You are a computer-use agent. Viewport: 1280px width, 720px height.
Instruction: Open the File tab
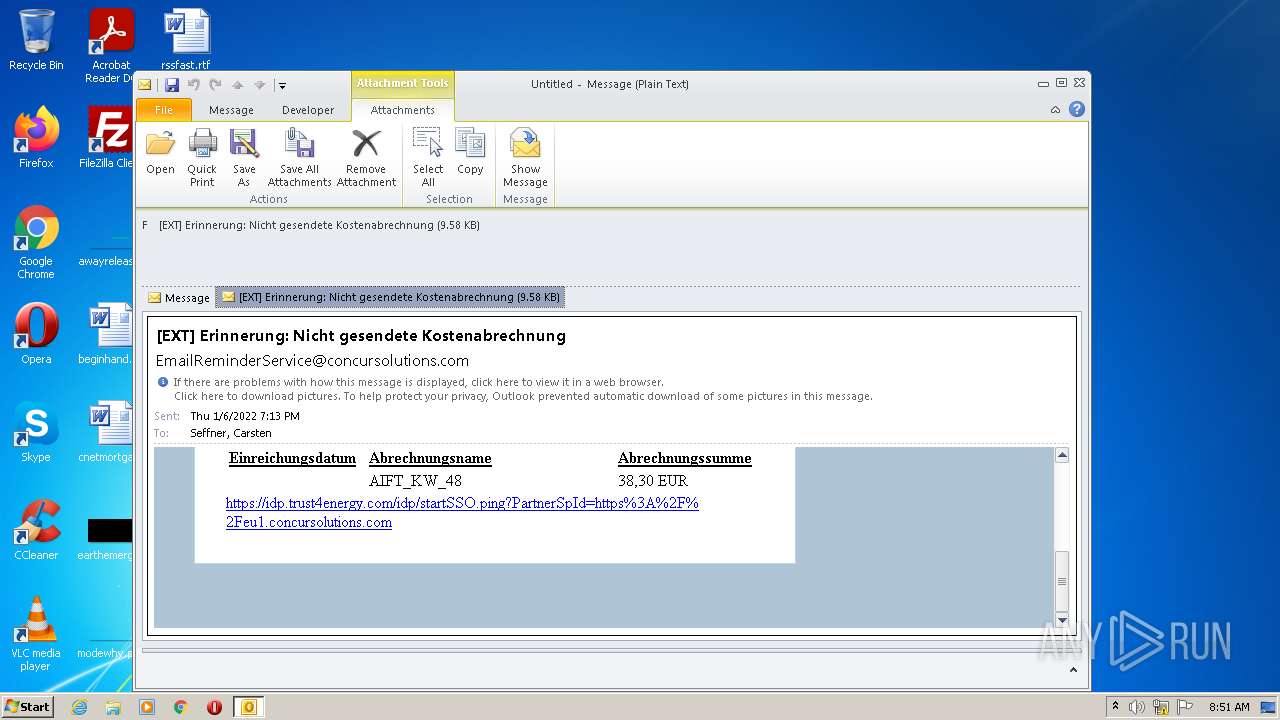pos(164,110)
